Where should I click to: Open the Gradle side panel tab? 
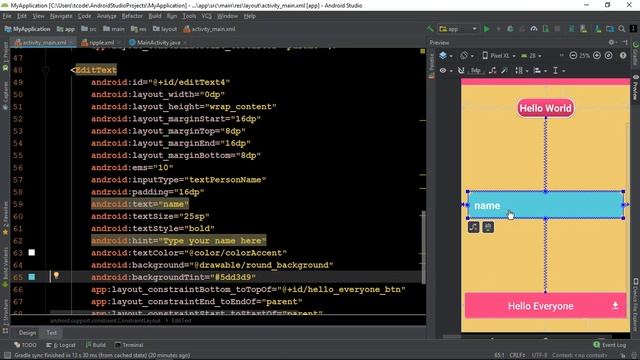coord(636,53)
